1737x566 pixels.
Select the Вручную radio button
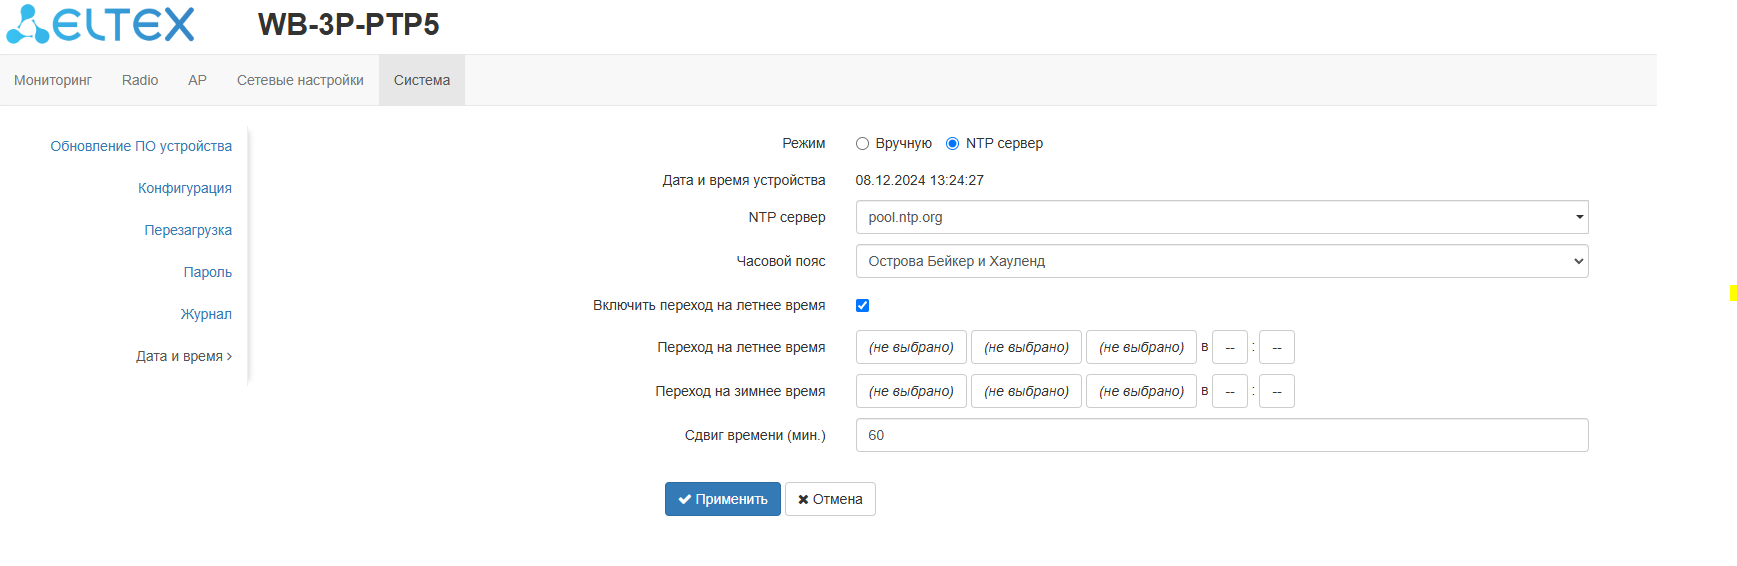tap(862, 144)
